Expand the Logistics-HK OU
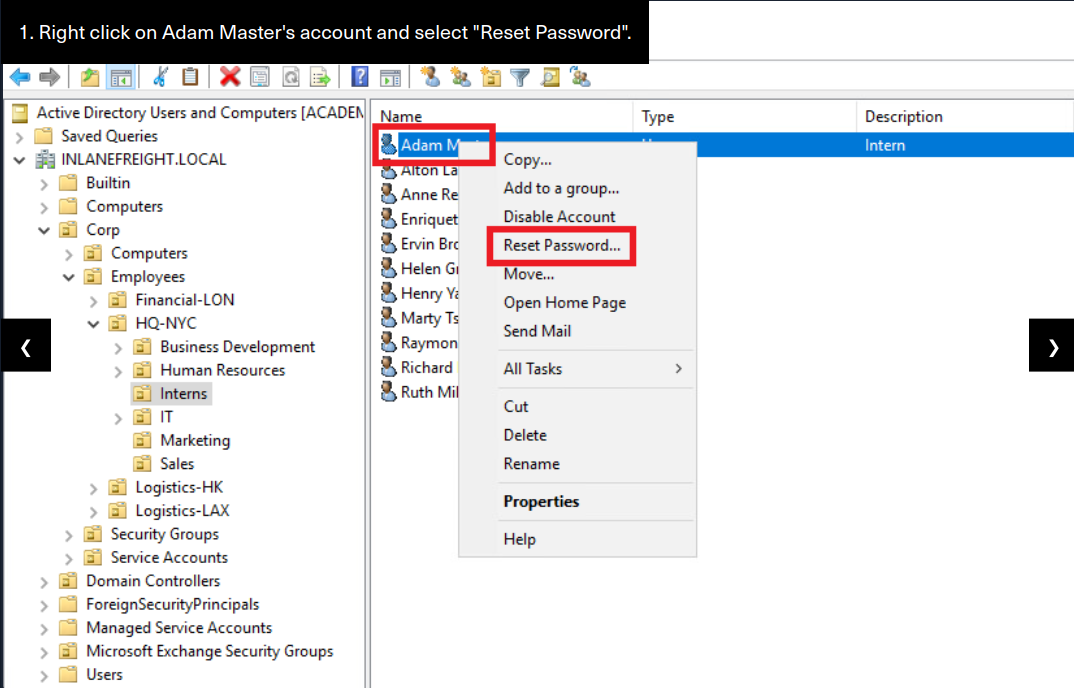 coord(94,489)
